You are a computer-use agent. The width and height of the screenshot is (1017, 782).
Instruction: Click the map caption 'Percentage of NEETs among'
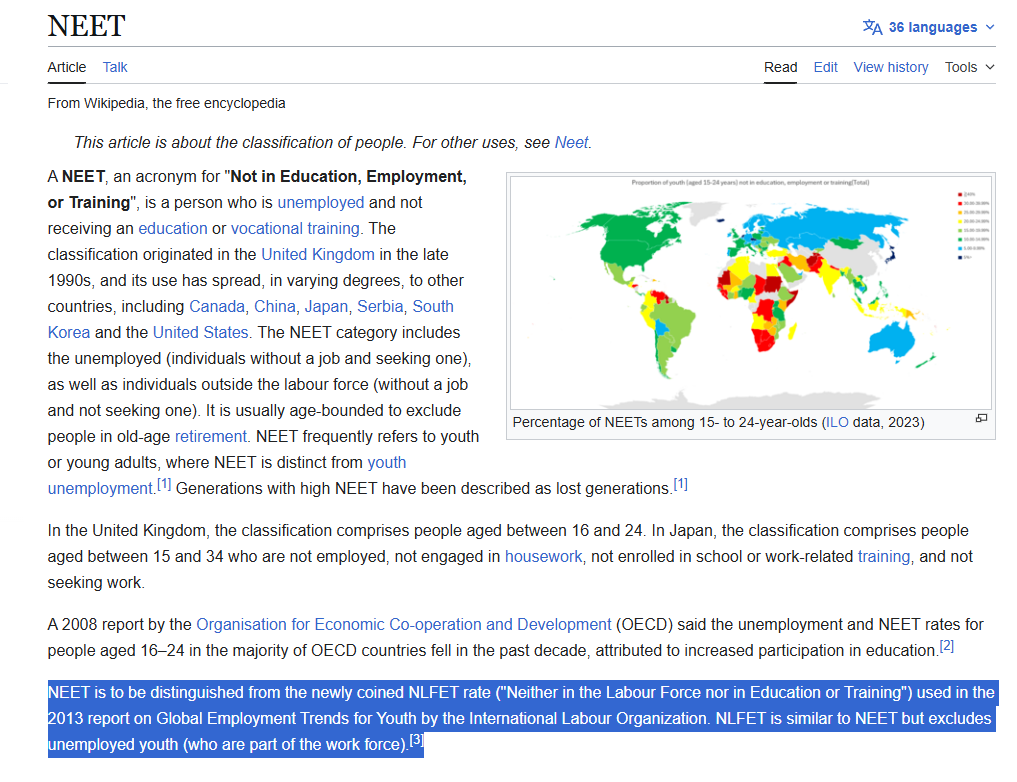pyautogui.click(x=603, y=423)
